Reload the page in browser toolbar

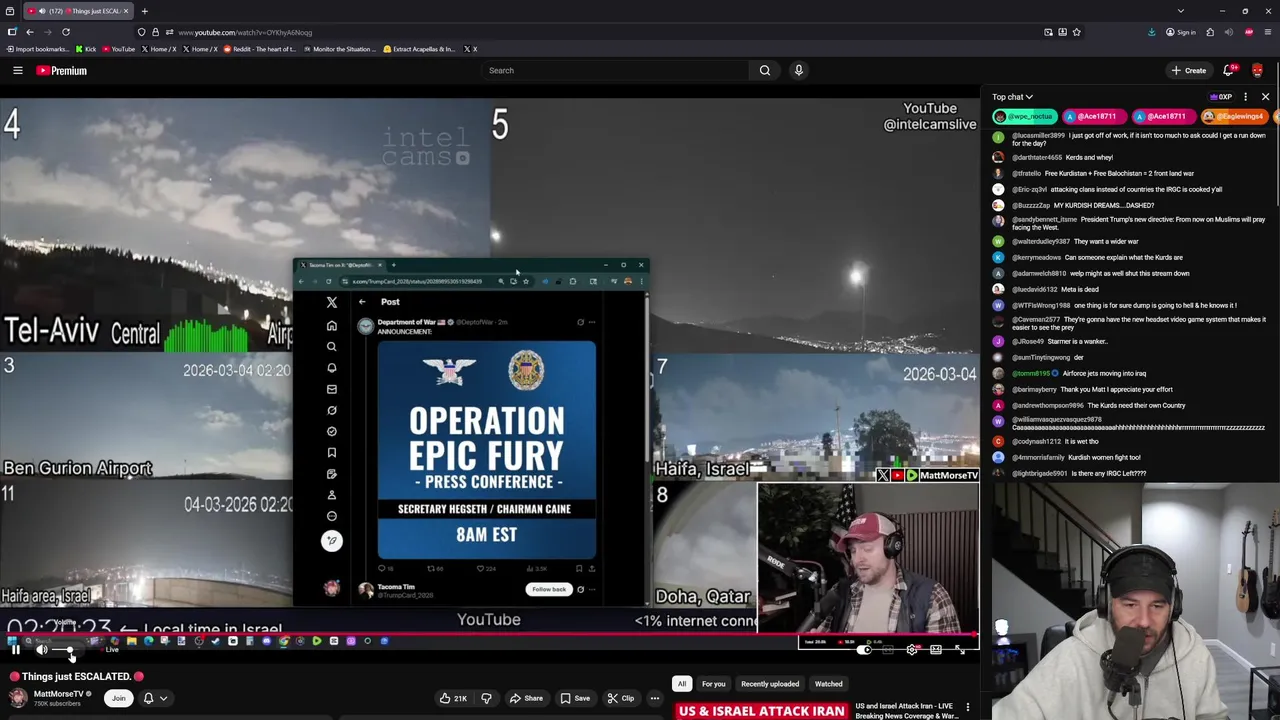(x=66, y=32)
